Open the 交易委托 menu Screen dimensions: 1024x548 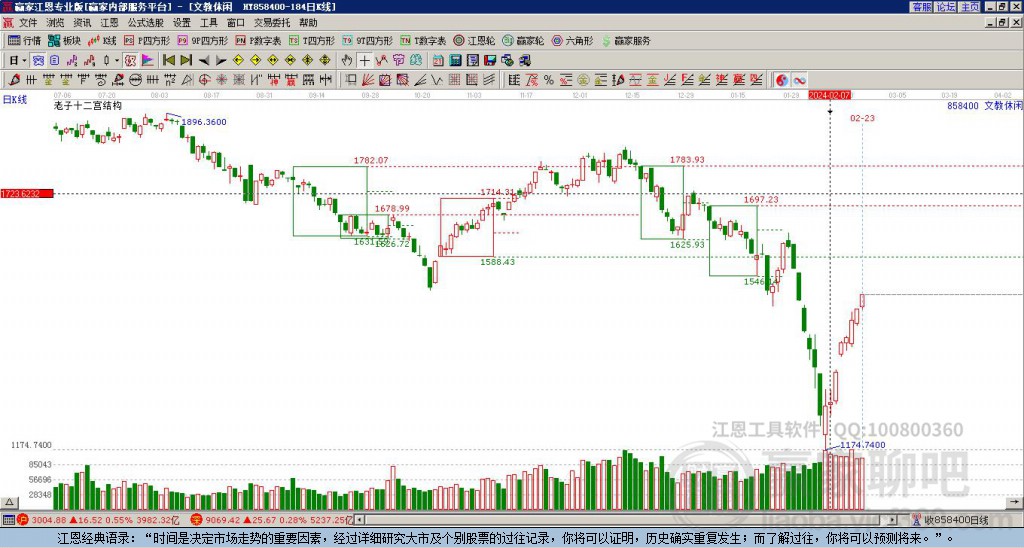(272, 23)
